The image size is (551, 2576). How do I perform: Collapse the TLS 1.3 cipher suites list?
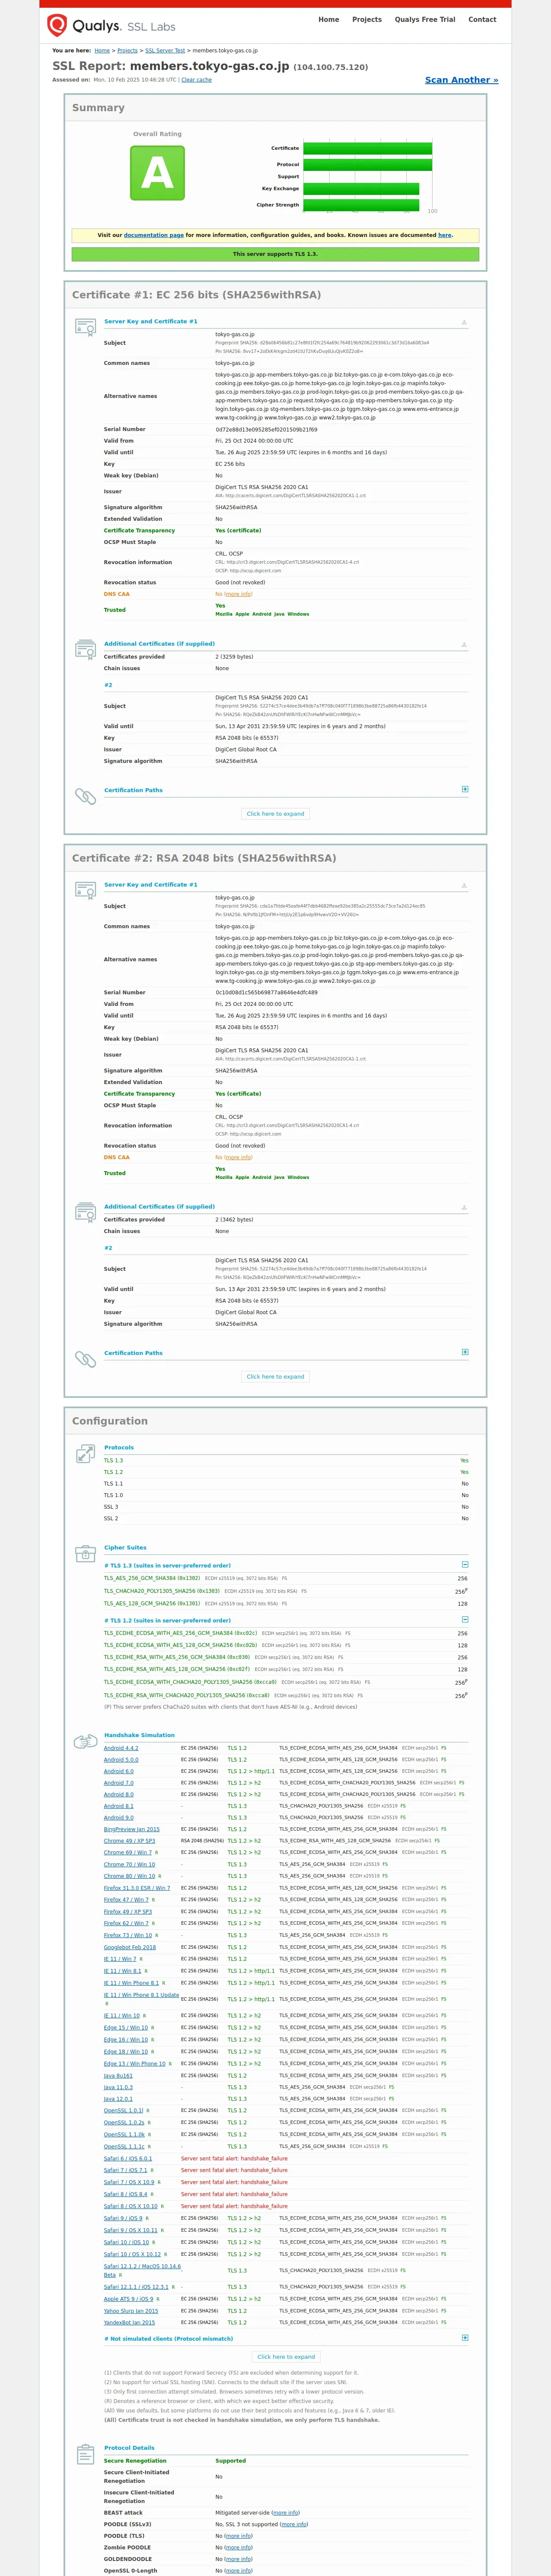[x=465, y=1564]
